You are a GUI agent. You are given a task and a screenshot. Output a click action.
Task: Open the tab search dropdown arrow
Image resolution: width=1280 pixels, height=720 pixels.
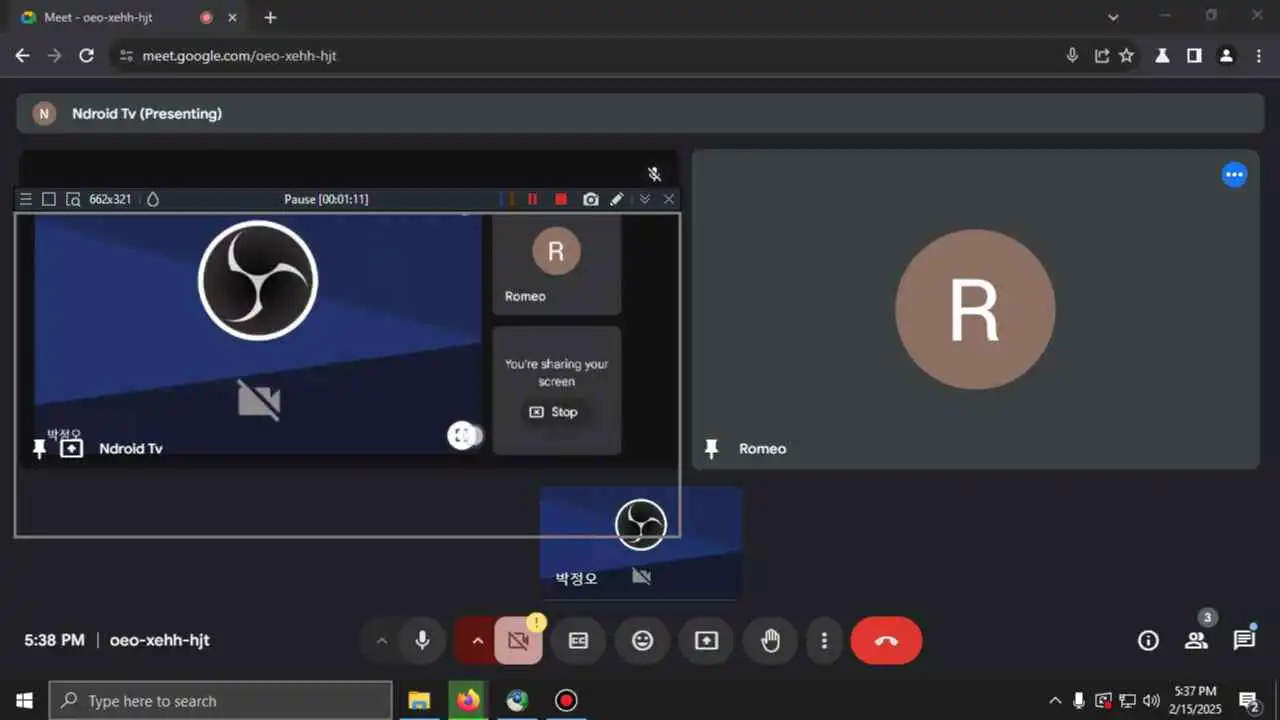pos(1113,17)
